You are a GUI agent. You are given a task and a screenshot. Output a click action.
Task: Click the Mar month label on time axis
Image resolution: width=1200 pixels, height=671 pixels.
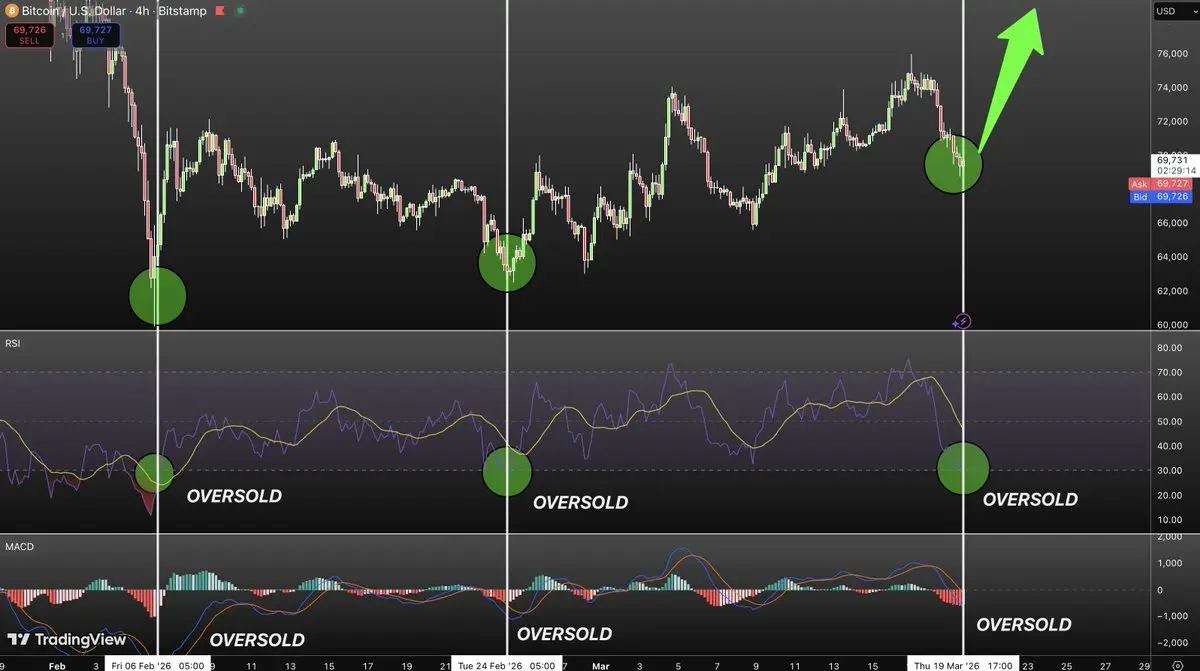tap(600, 664)
